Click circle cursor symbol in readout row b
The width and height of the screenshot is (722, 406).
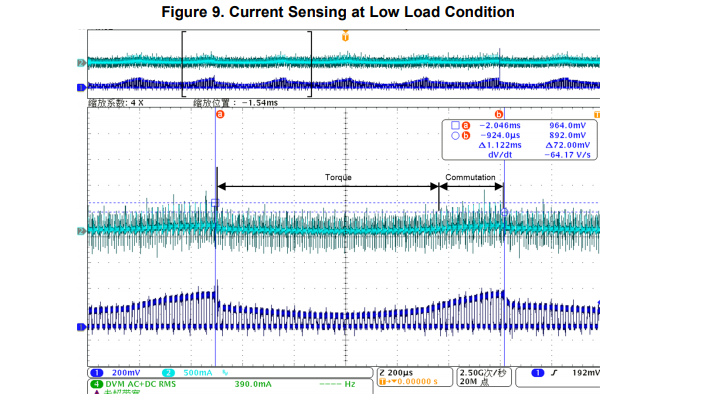(455, 136)
